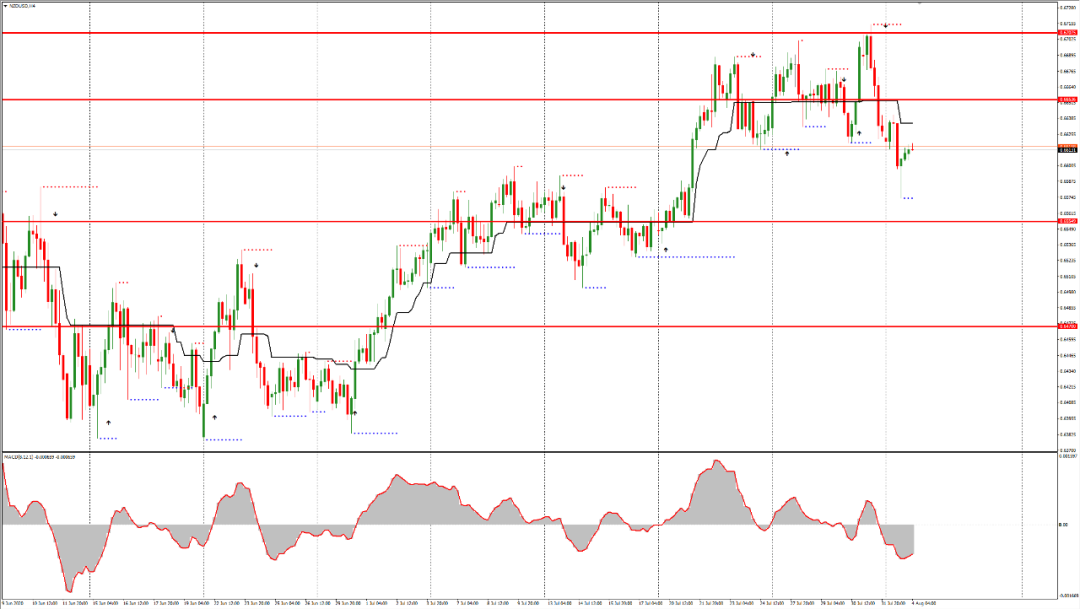Select the topmost red horizontal line
The height and width of the screenshot is (609, 1080).
(500, 33)
